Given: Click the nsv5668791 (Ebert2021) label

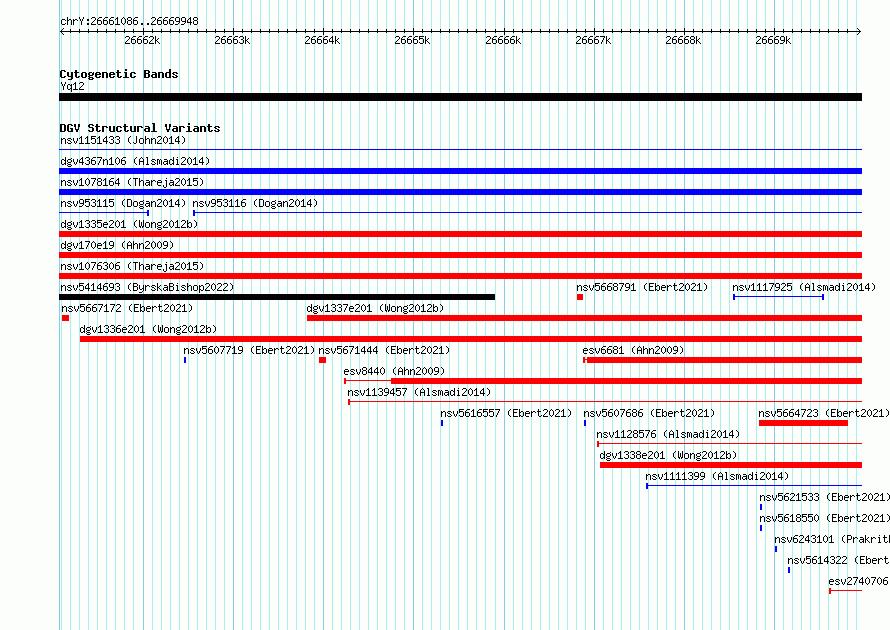Looking at the screenshot, I should point(642,287).
